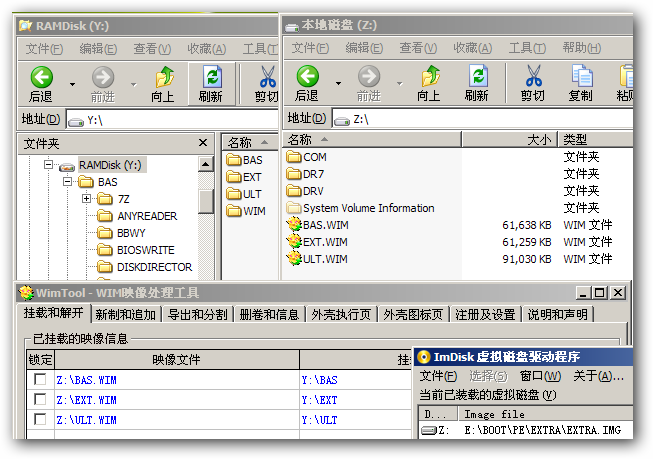This screenshot has height=459, width=653.
Task: Switch to 说明和声明 tab
Action: pos(558,314)
